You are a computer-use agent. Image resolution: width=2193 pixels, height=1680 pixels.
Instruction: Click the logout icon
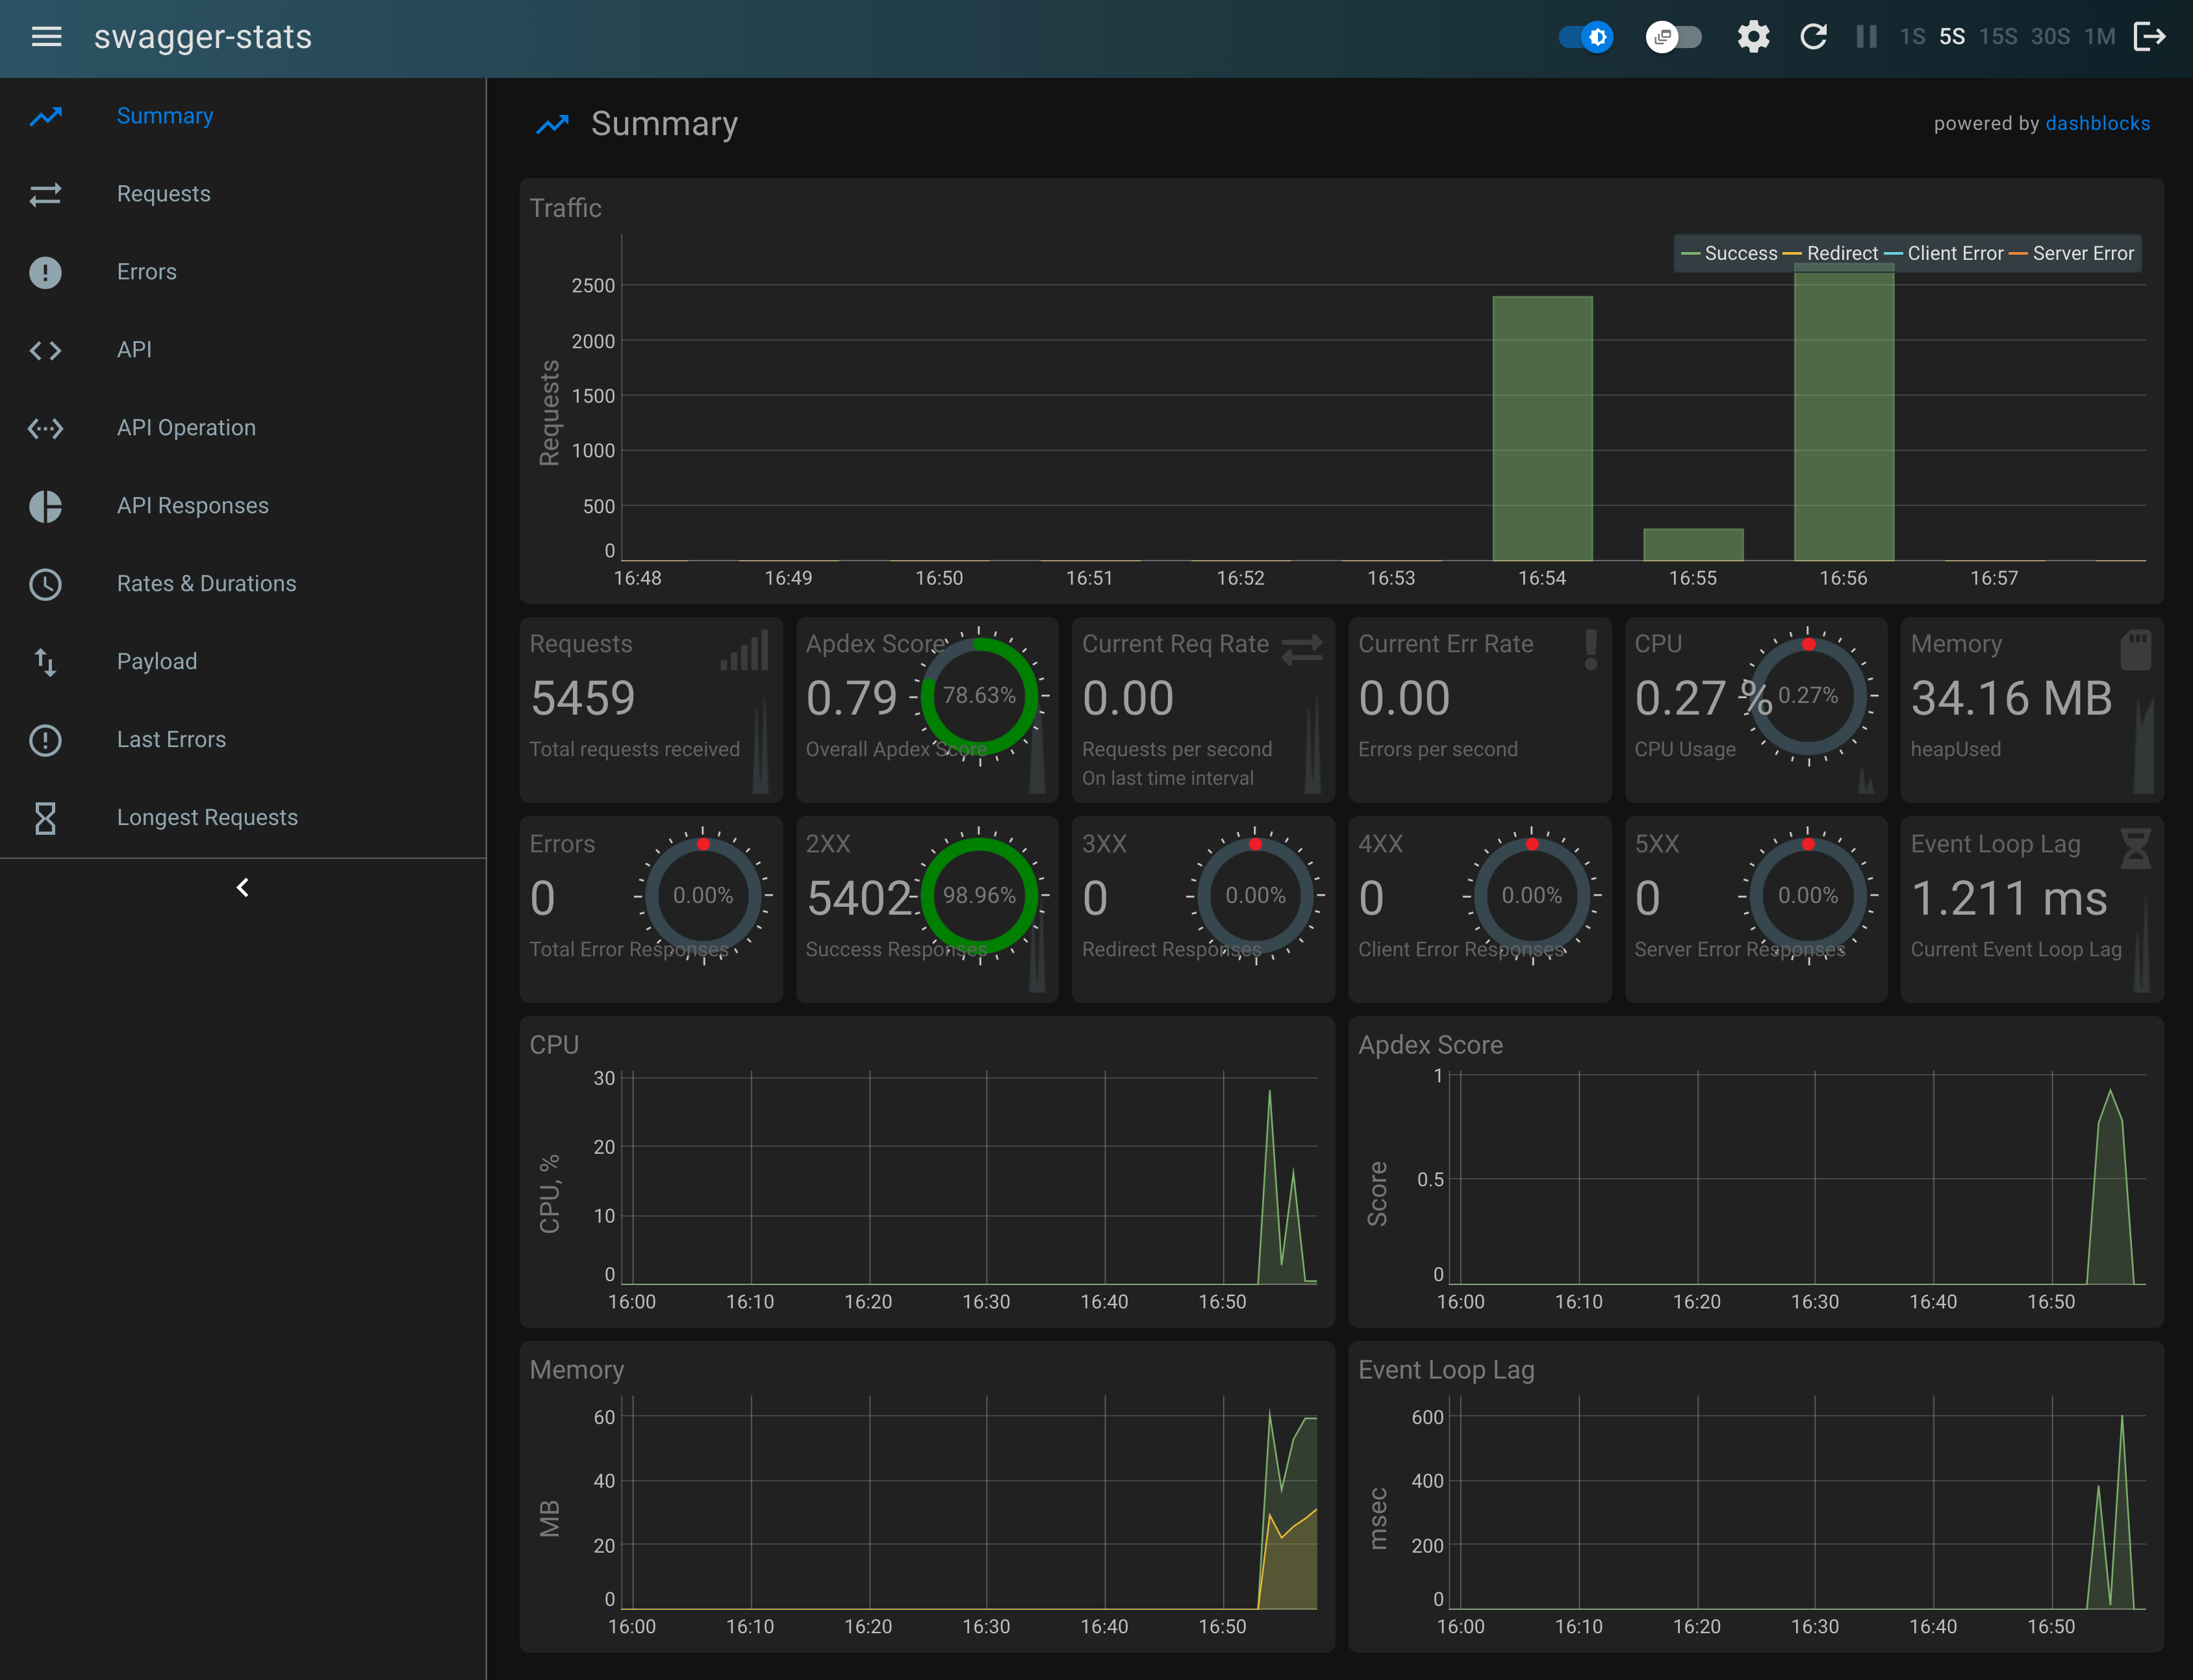click(2150, 37)
